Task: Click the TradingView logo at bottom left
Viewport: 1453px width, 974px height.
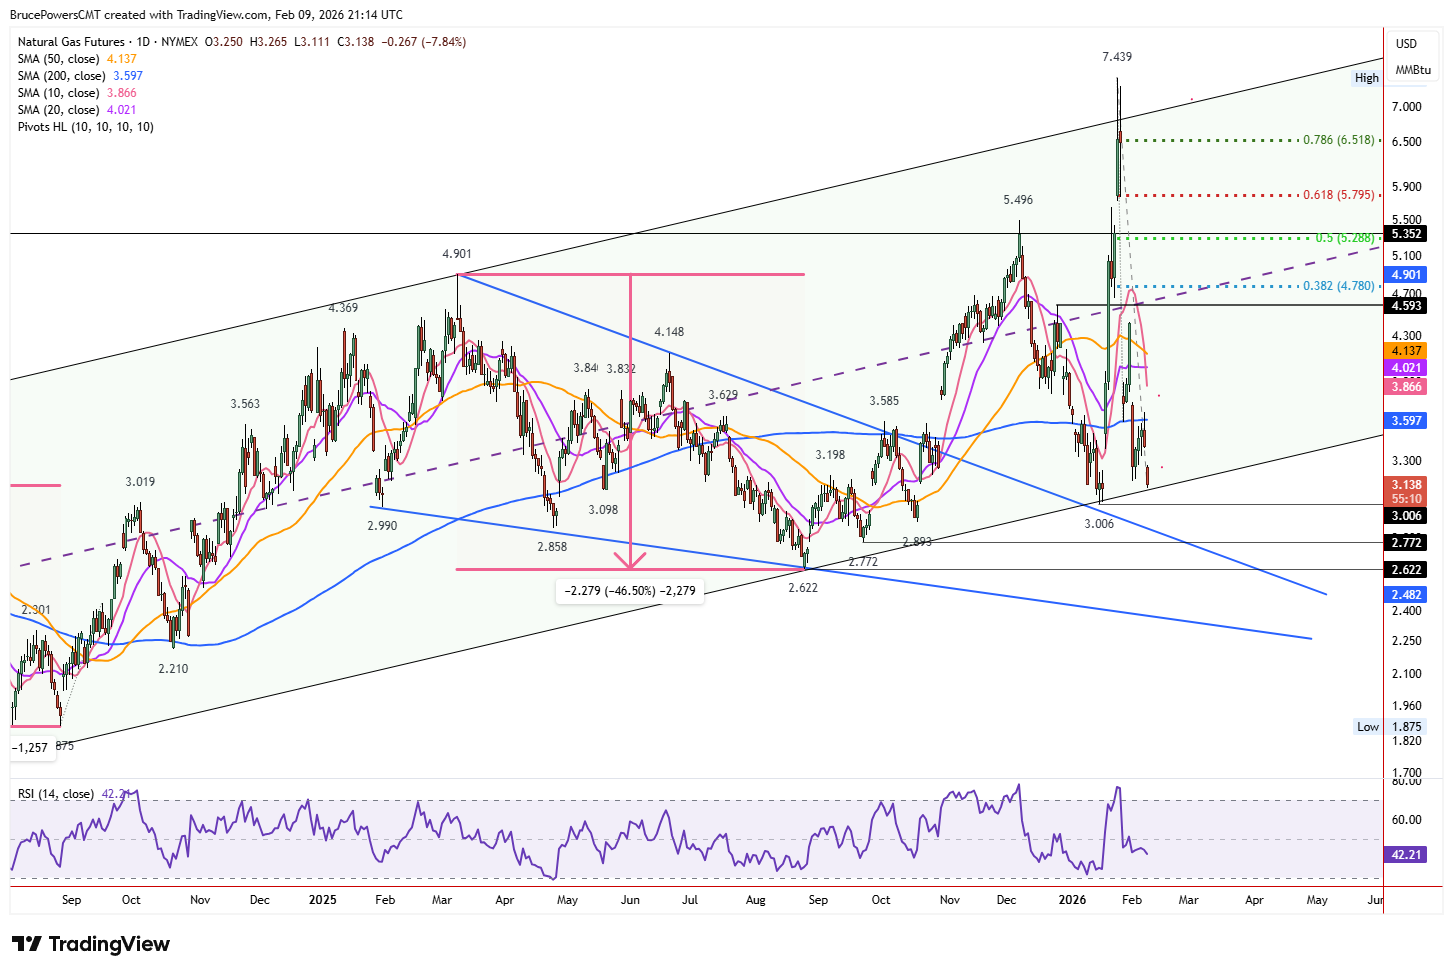Action: click(88, 943)
